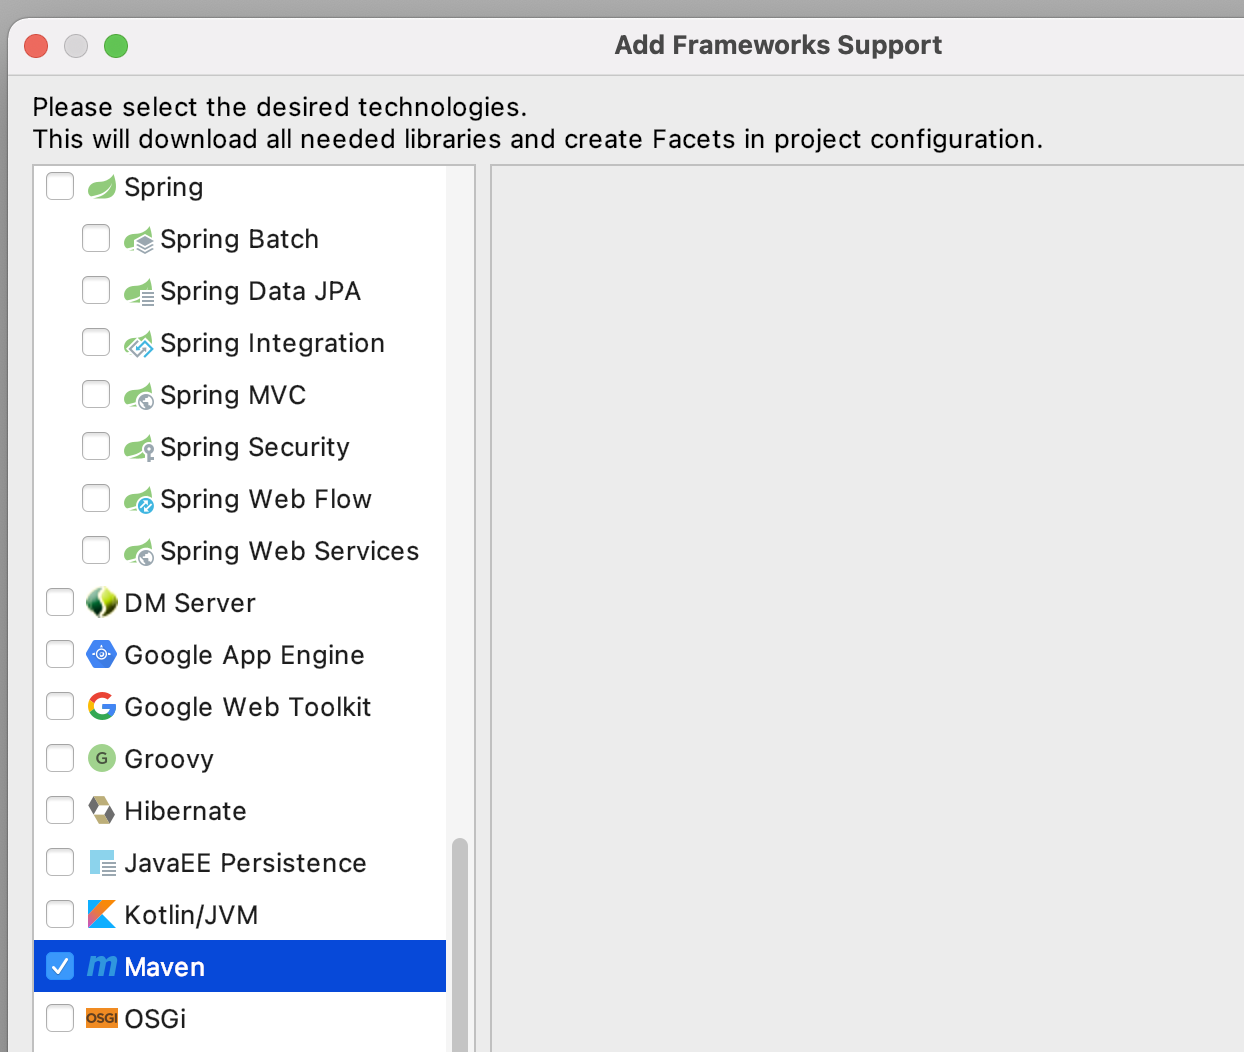Tick the Kotlin/JVM checkbox
This screenshot has height=1052, width=1244.
point(60,914)
